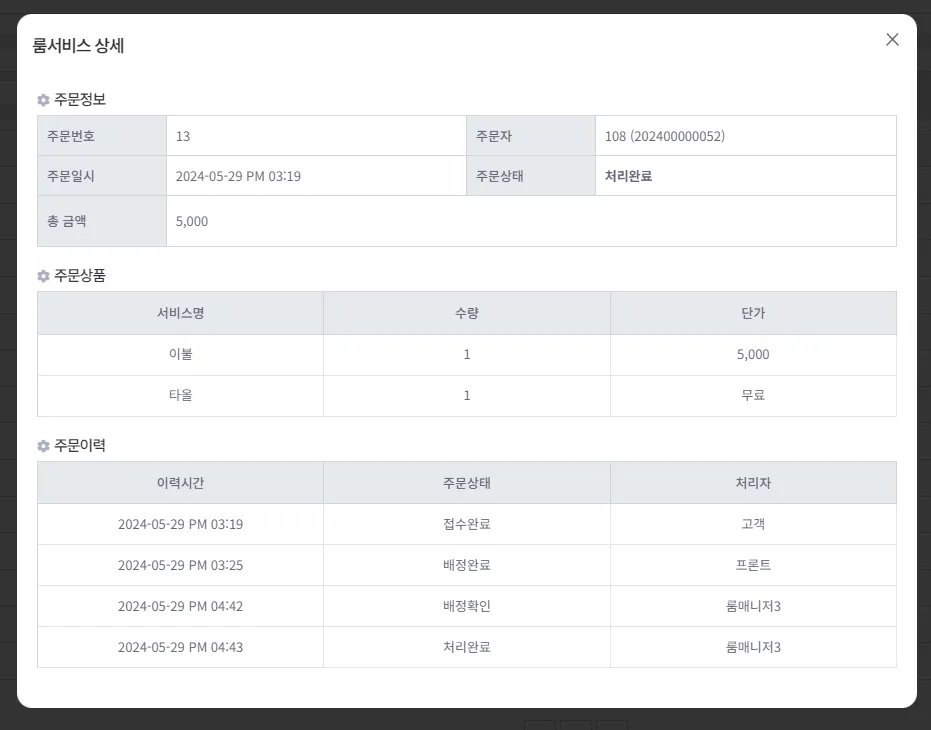Click the gear icon beside 주문이력

click(43, 446)
